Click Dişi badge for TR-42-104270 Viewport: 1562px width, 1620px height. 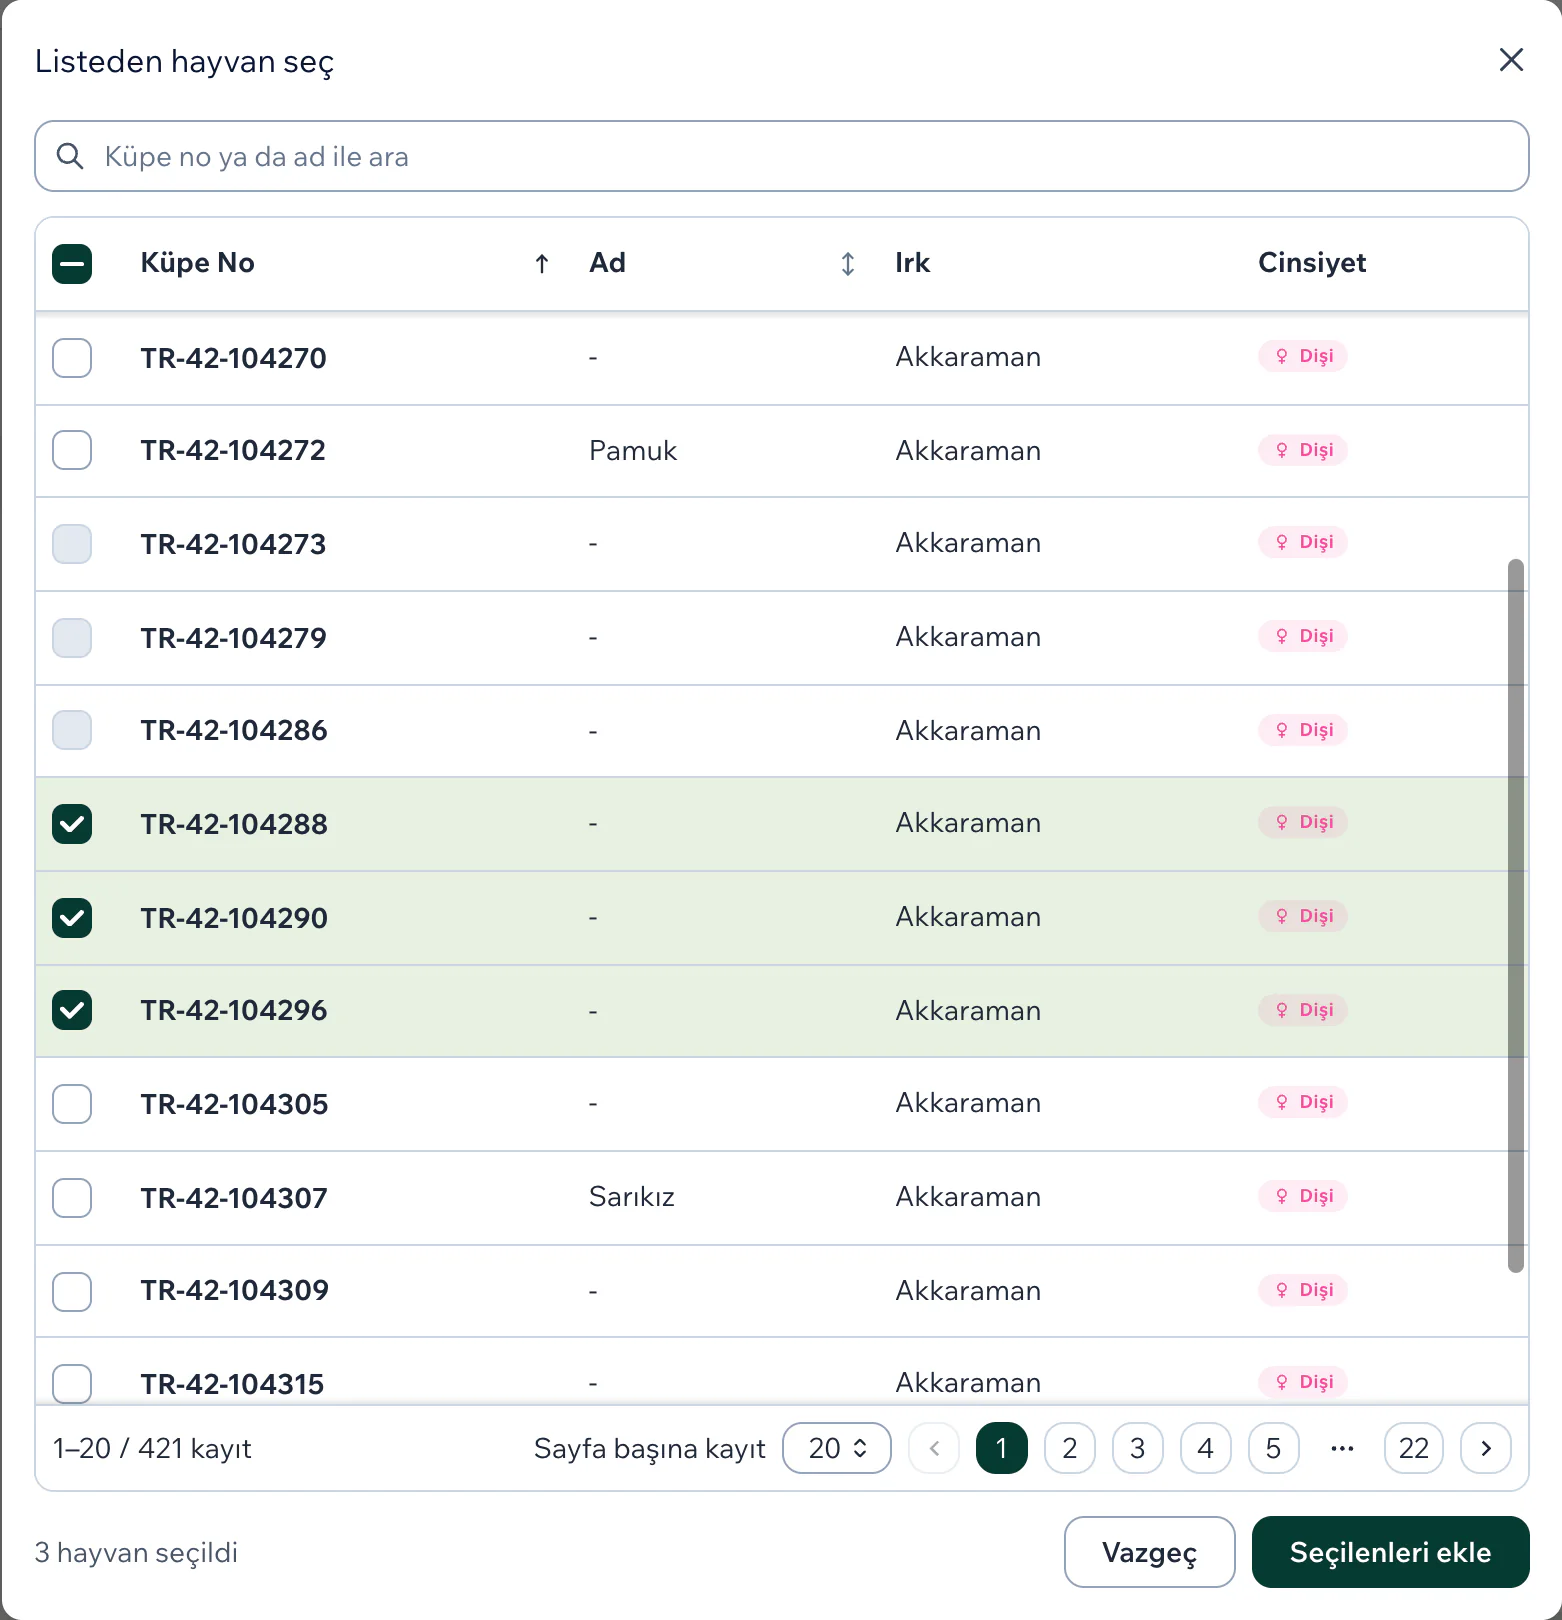pos(1303,356)
